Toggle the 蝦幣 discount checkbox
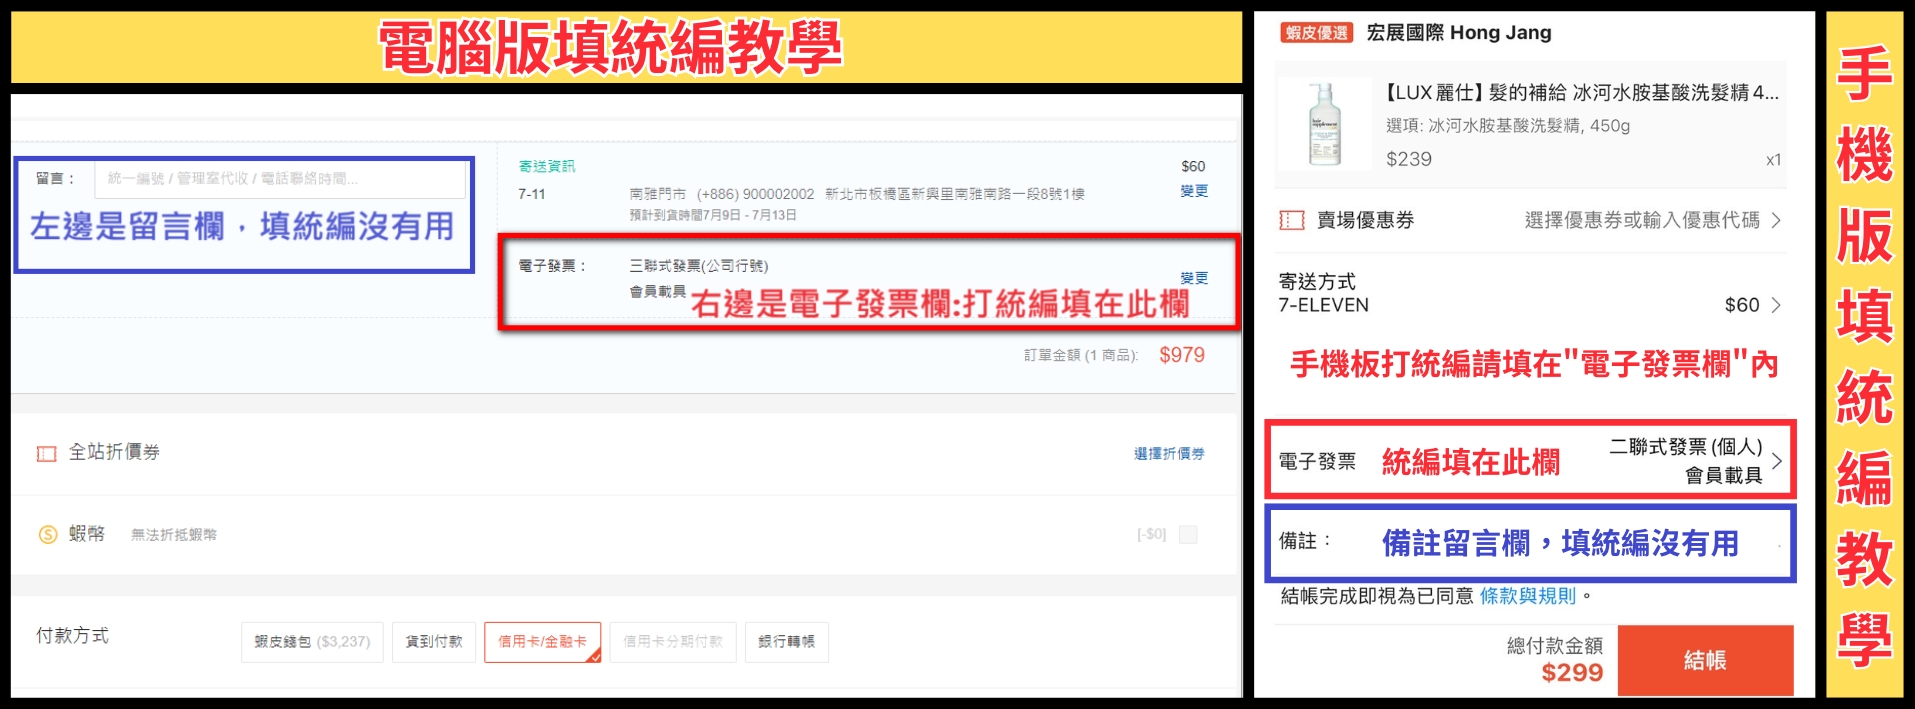The width and height of the screenshot is (1915, 709). tap(1187, 534)
